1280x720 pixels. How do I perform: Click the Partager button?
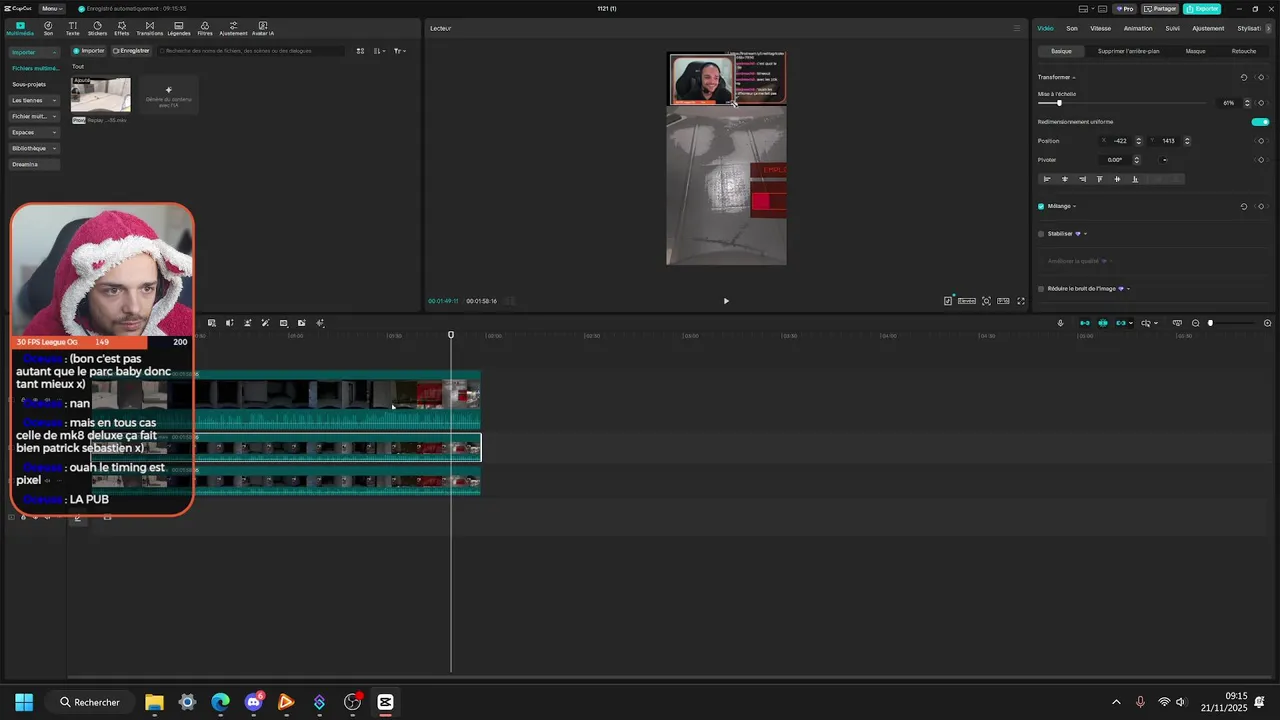[x=1160, y=9]
